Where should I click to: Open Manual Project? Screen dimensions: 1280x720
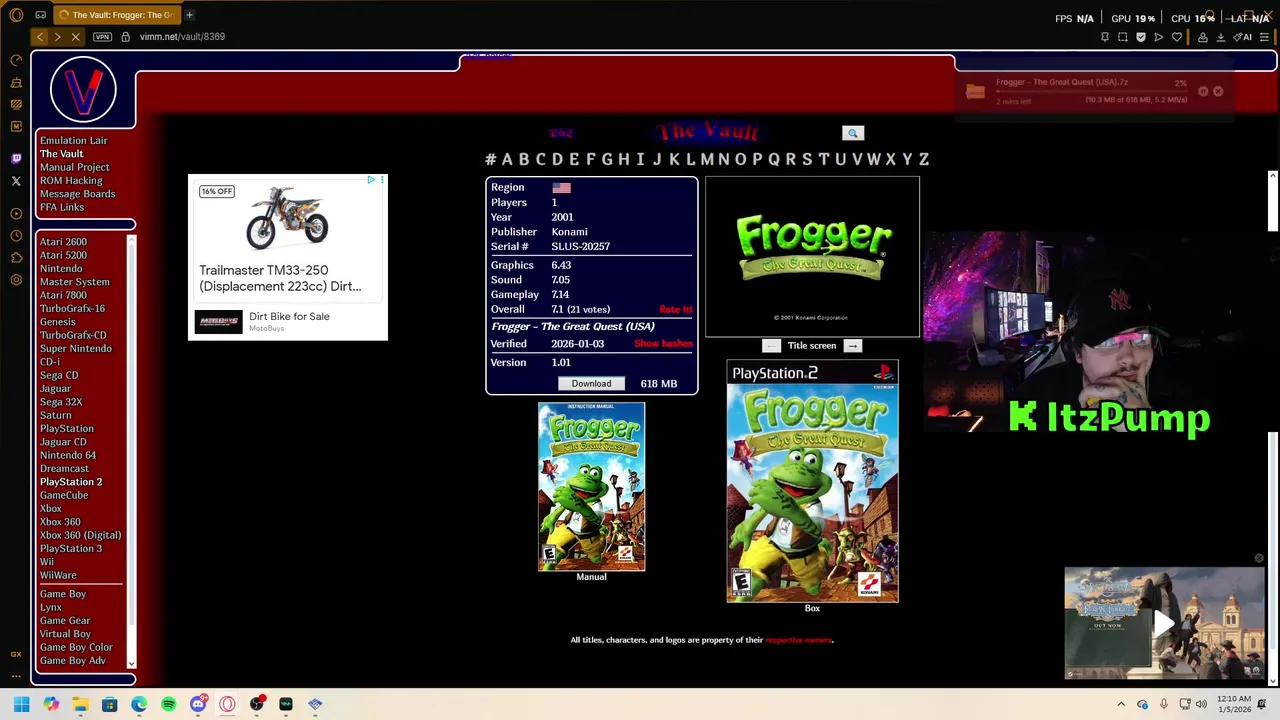pyautogui.click(x=74, y=167)
